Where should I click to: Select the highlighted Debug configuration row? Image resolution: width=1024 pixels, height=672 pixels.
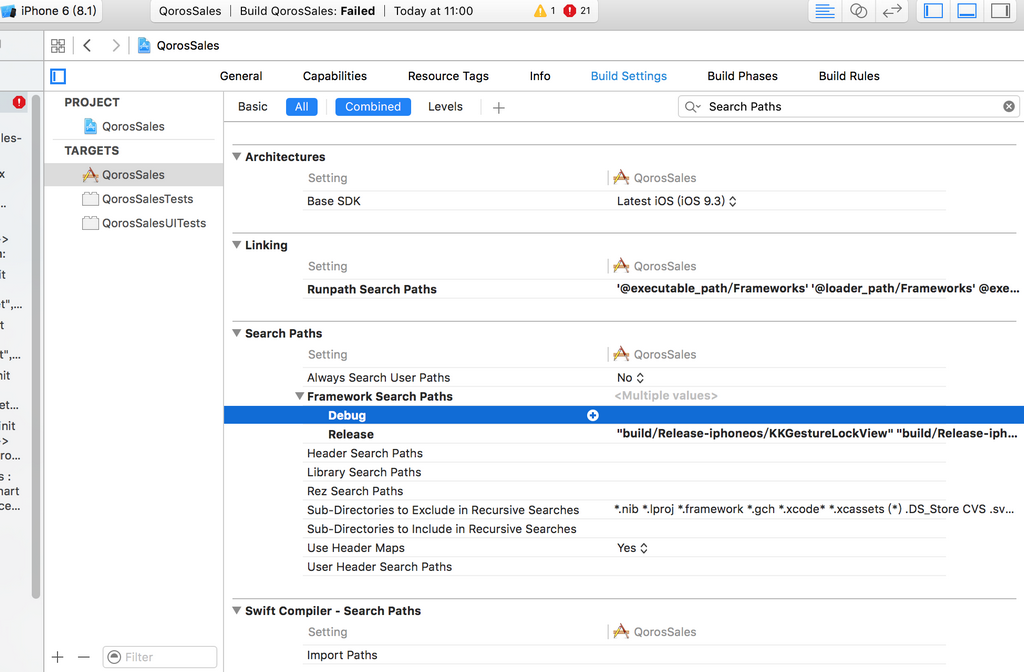coord(624,415)
